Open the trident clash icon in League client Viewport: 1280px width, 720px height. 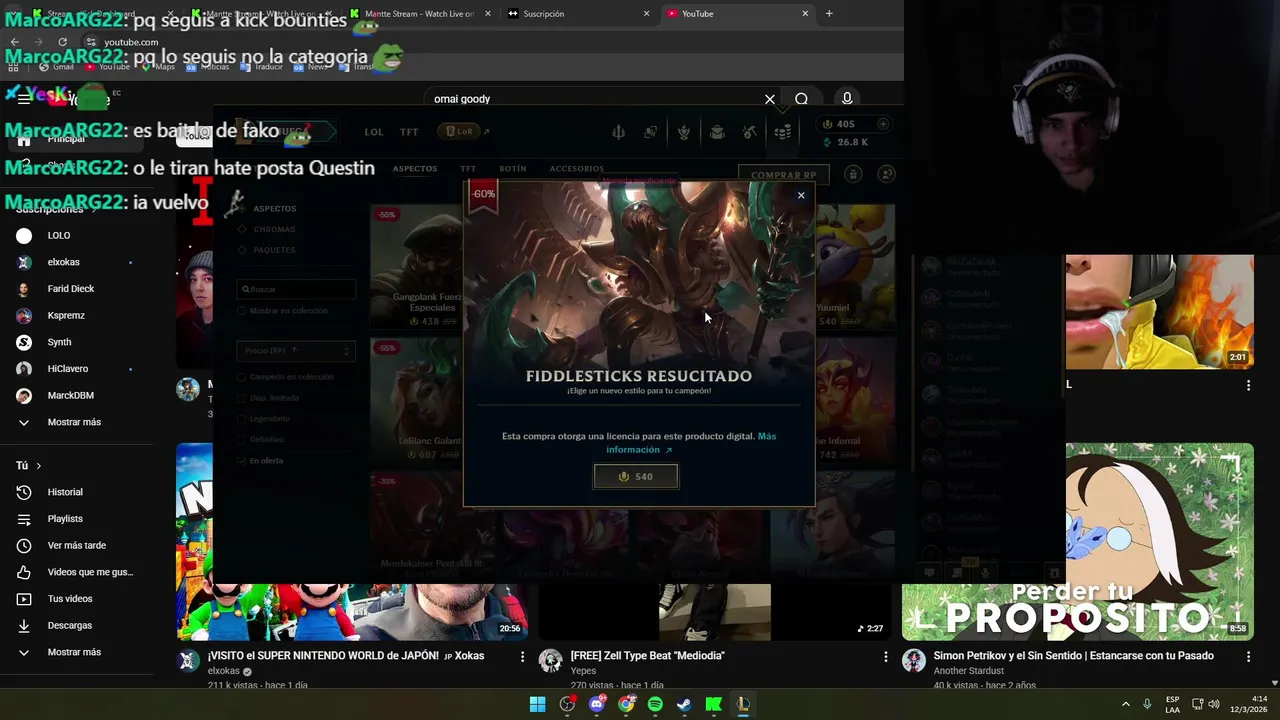(618, 132)
